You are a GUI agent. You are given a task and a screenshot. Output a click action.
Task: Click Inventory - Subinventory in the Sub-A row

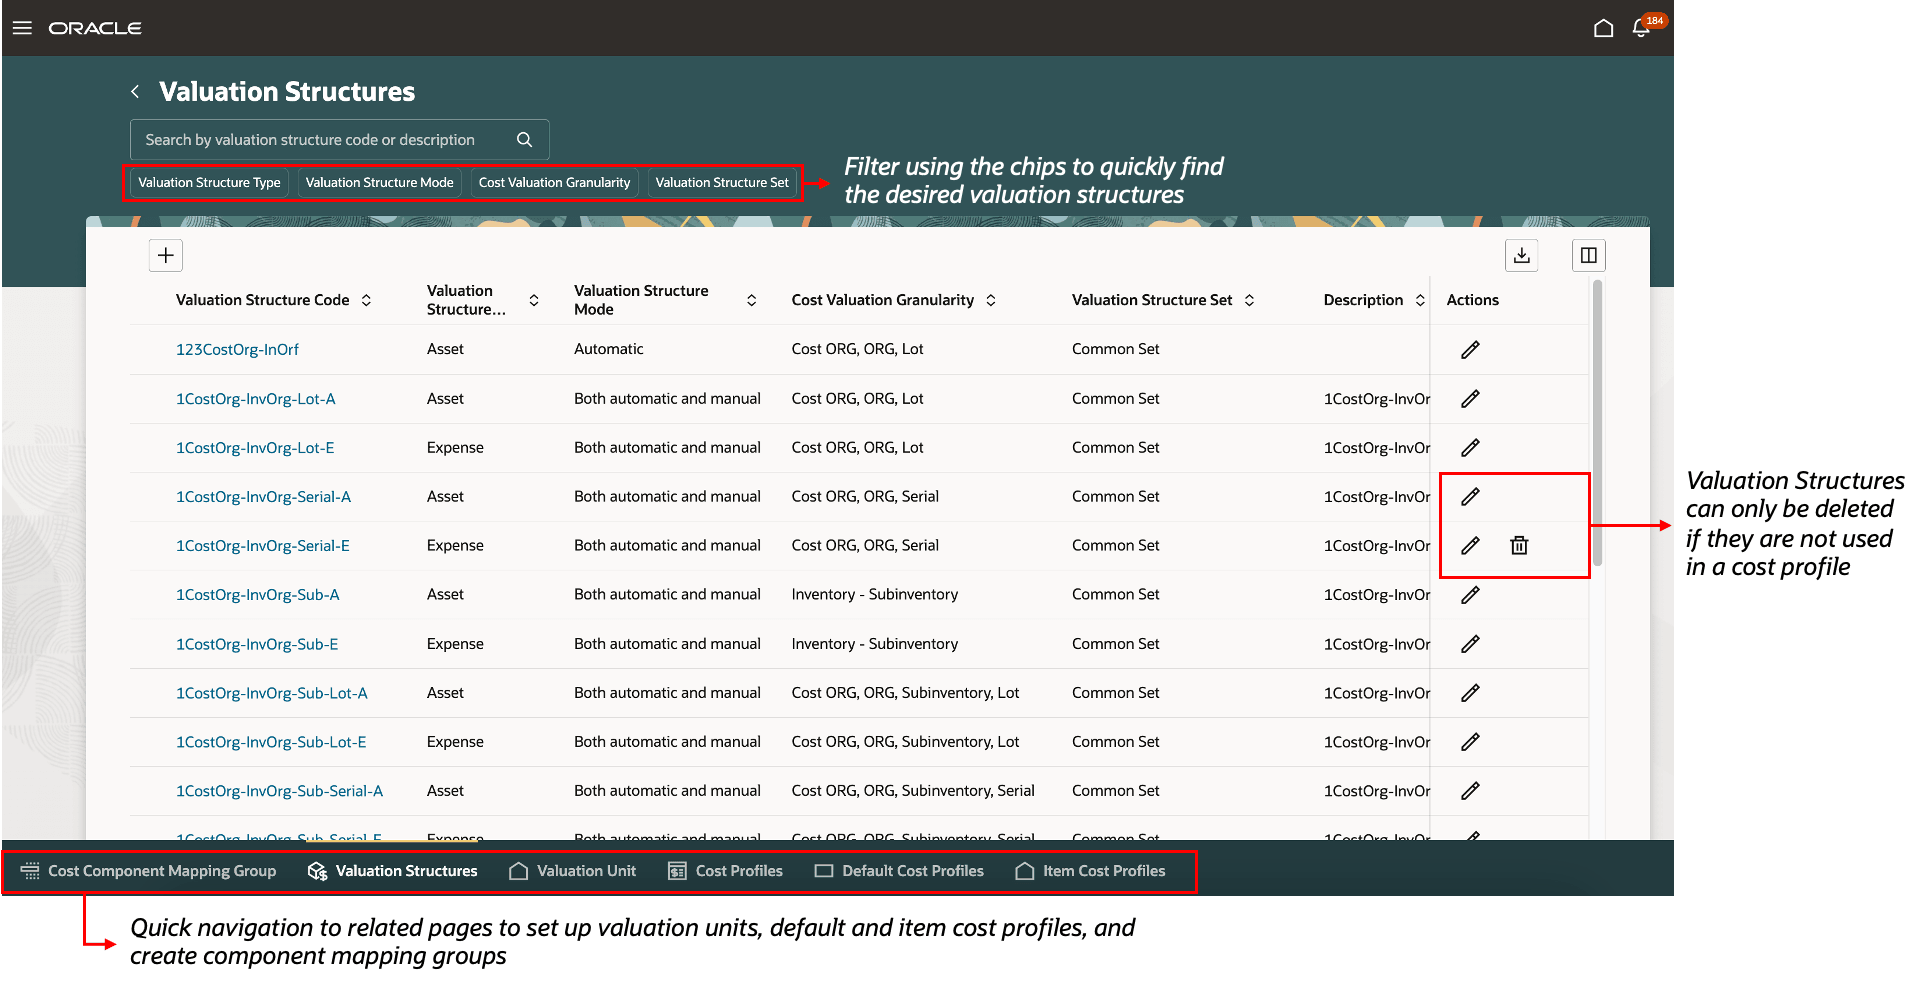point(875,595)
